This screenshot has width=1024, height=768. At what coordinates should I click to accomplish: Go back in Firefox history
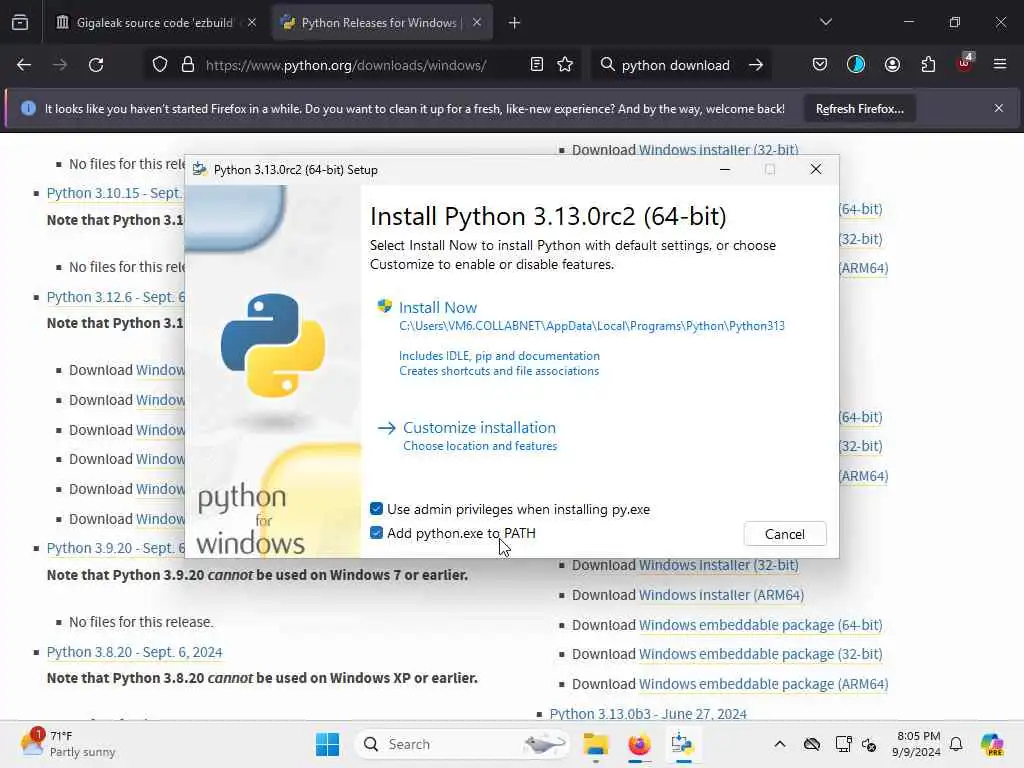24,65
